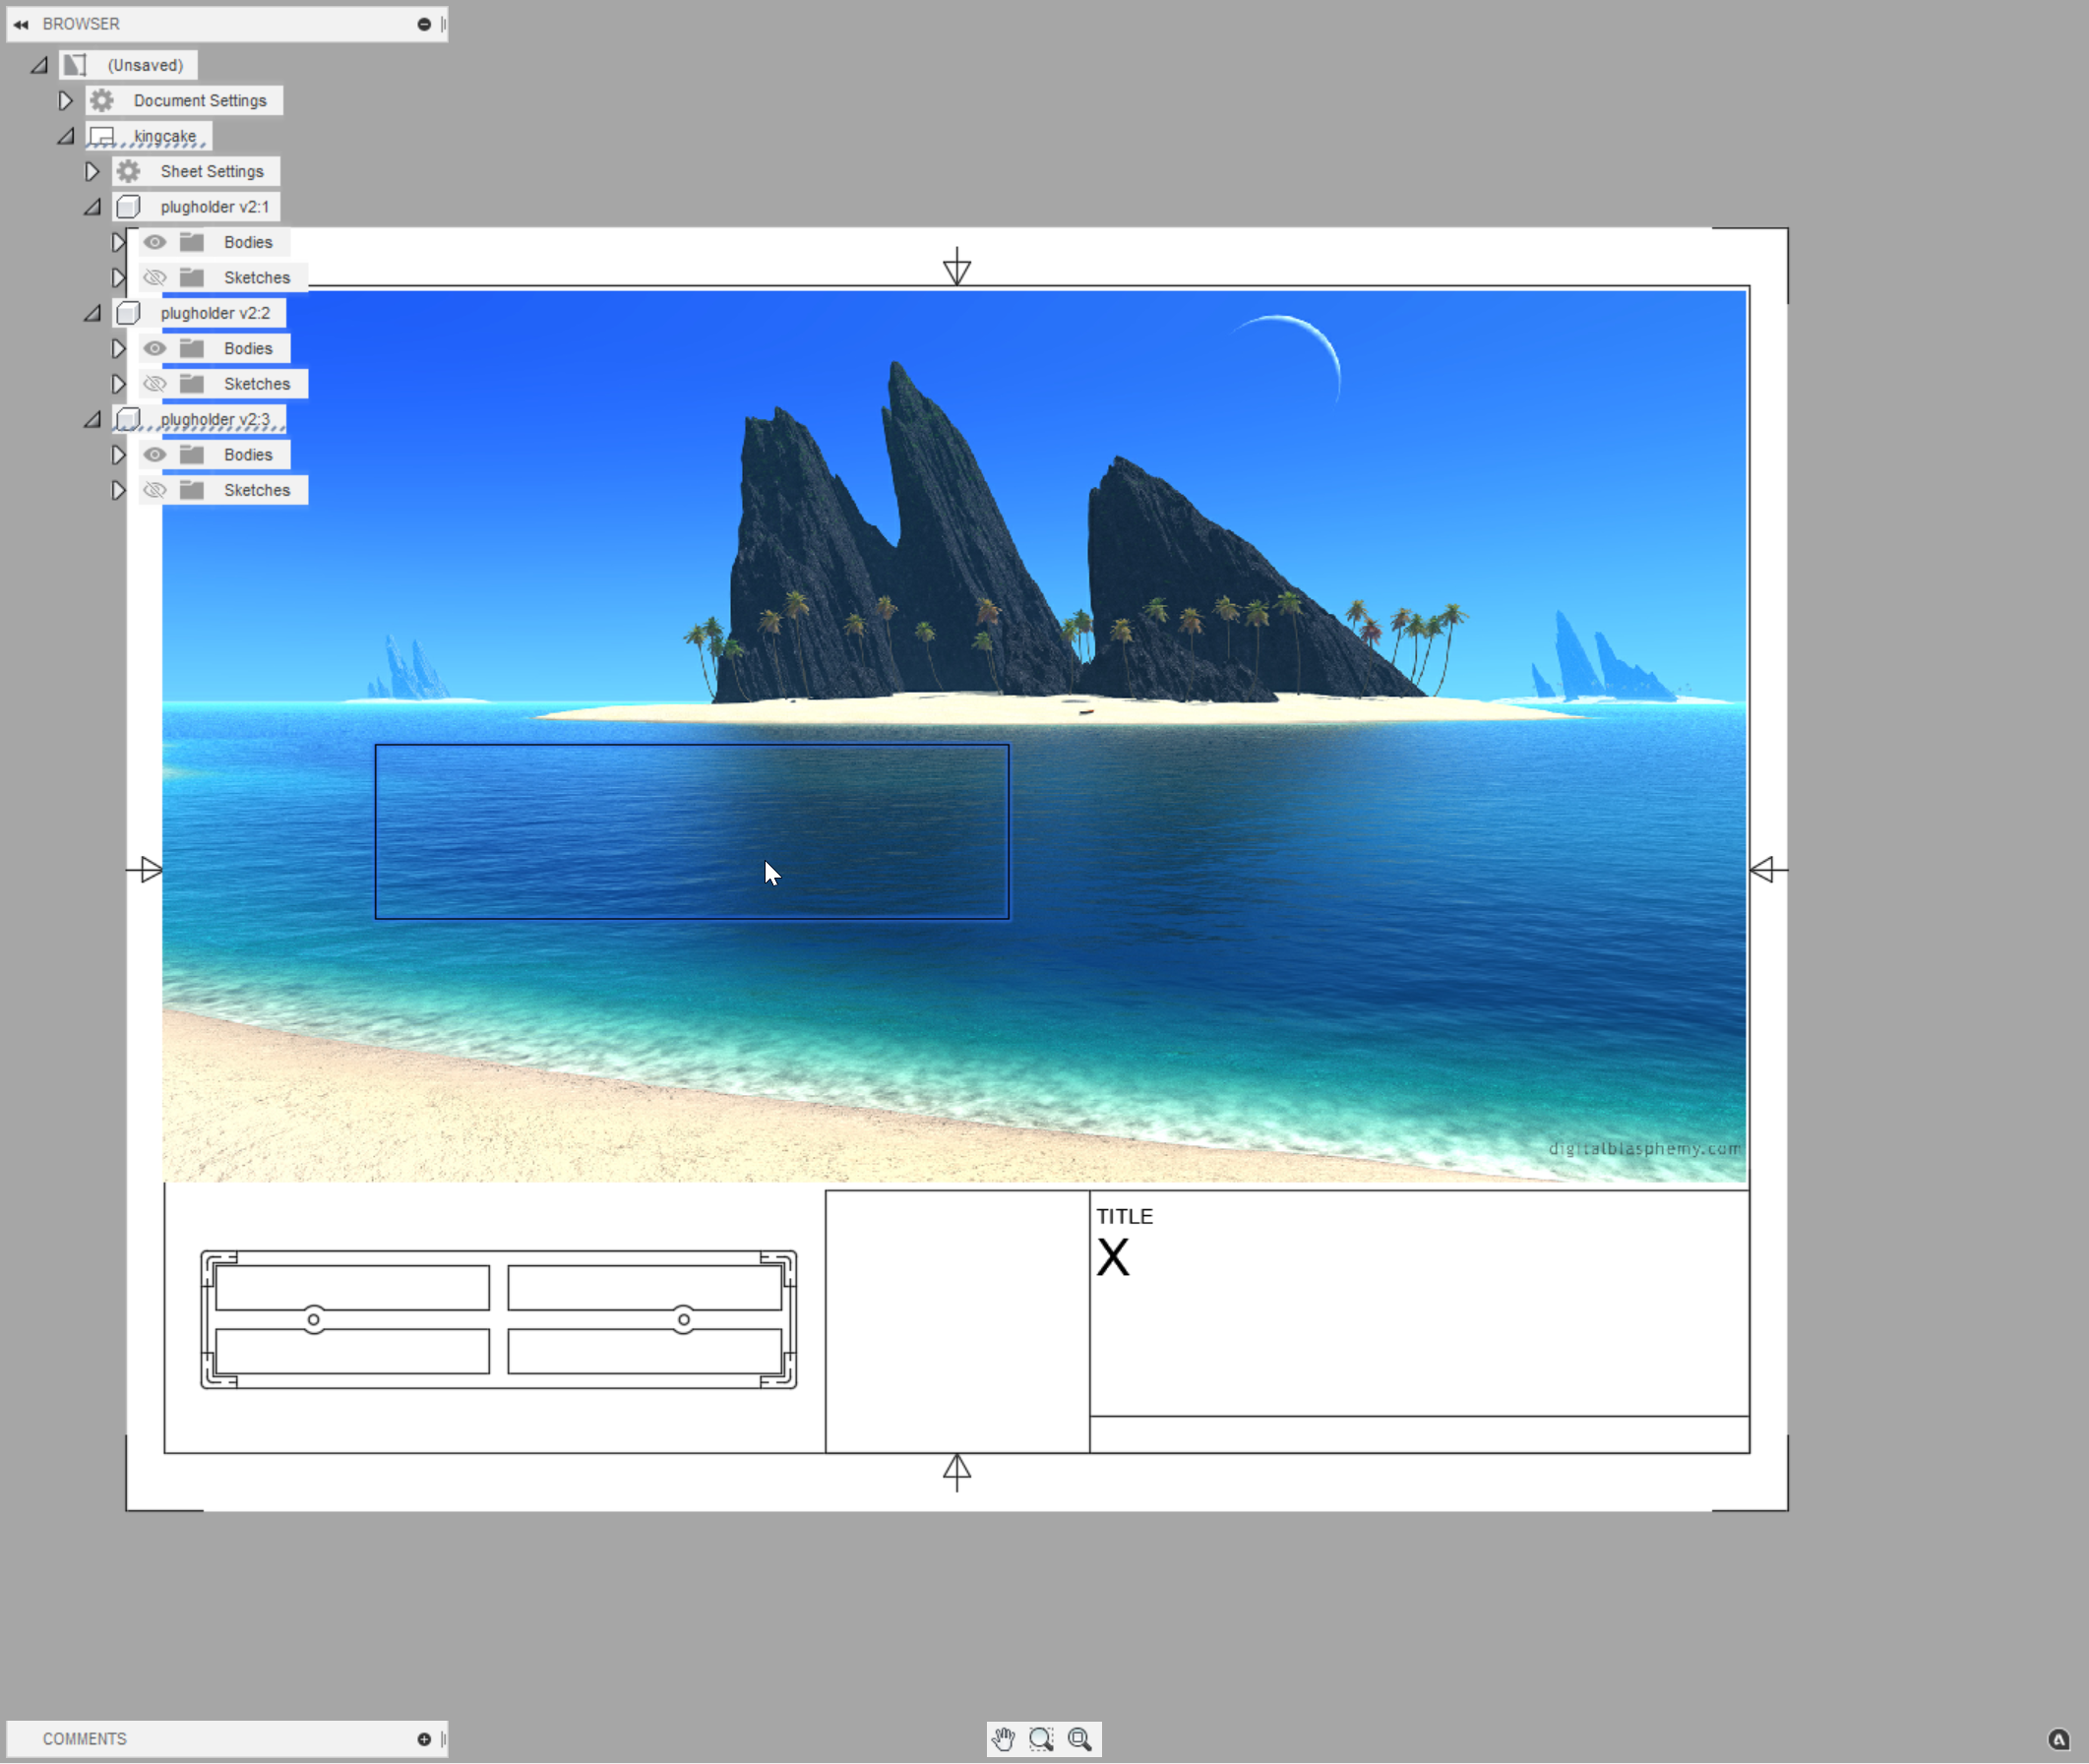Viewport: 2089px width, 1764px height.
Task: Expand the Document Settings node
Action: tap(65, 100)
